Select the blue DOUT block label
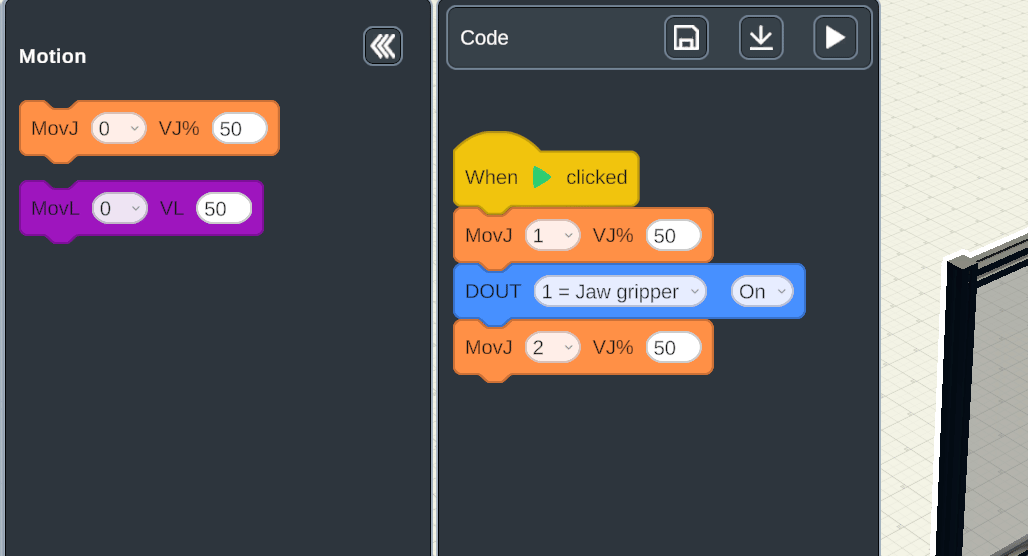The image size is (1028, 556). click(x=493, y=292)
